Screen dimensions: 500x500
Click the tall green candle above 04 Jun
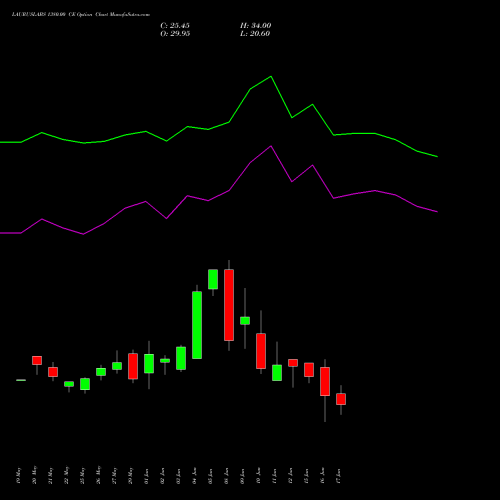click(x=197, y=325)
